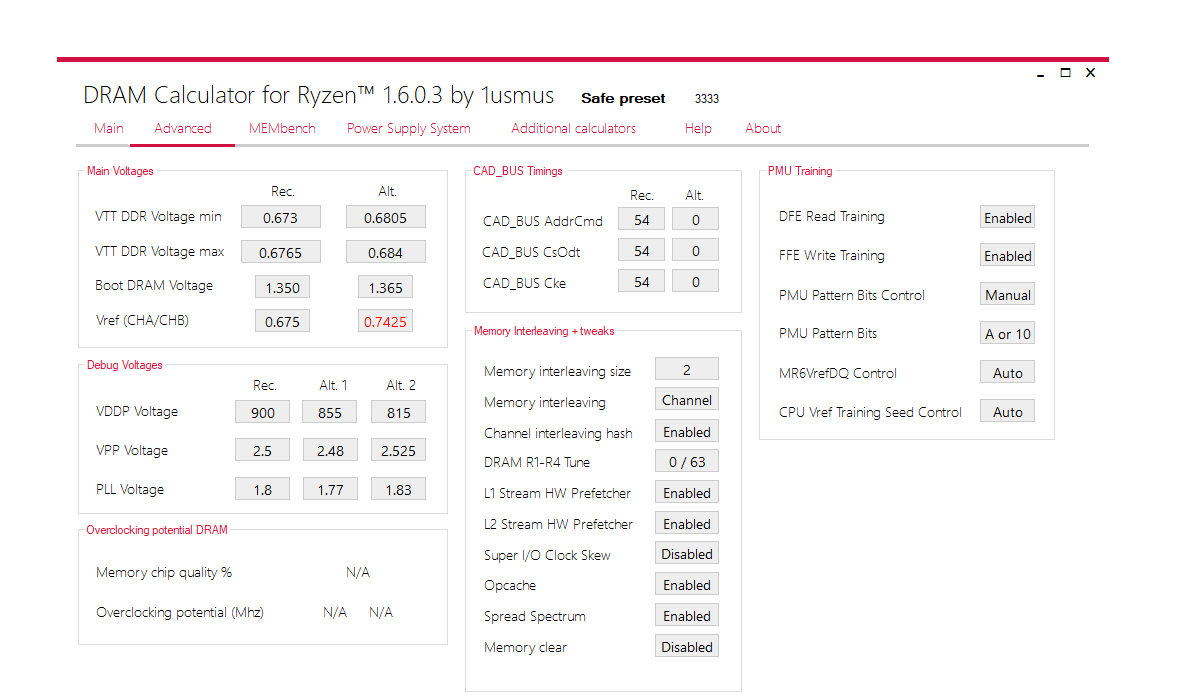Click MR6VrefDQ Control Auto value
This screenshot has height=696, width=1186.
(x=1007, y=372)
